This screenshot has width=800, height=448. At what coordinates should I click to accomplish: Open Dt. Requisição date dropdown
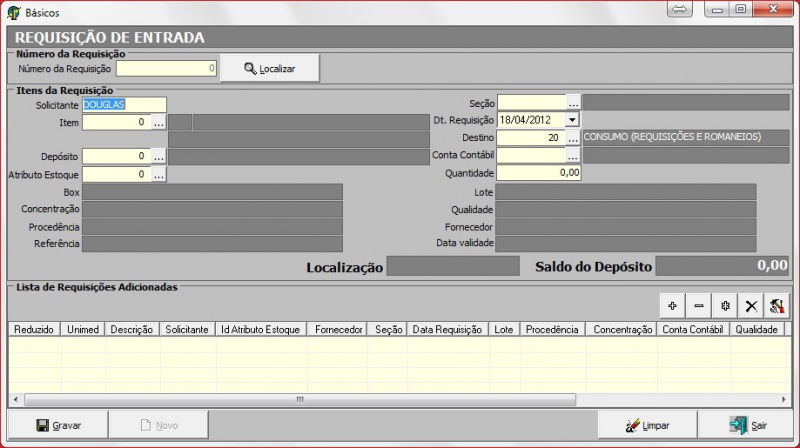pyautogui.click(x=572, y=120)
